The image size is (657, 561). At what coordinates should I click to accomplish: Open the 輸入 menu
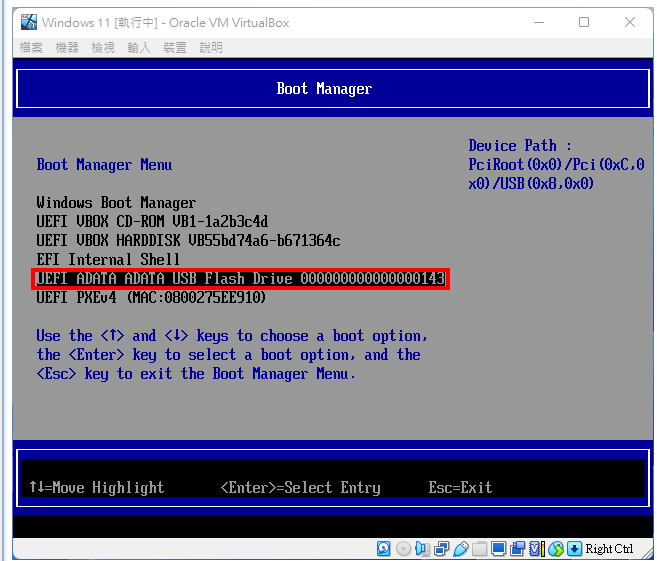coord(139,47)
